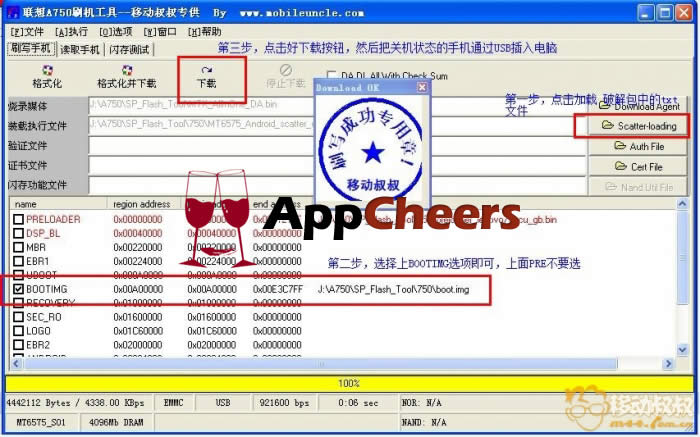Image resolution: width=700 pixels, height=437 pixels.
Task: Click the 'name' column header
Action: (x=58, y=204)
